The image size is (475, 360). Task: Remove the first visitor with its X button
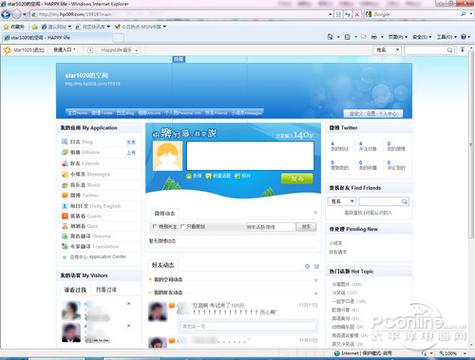[129, 304]
